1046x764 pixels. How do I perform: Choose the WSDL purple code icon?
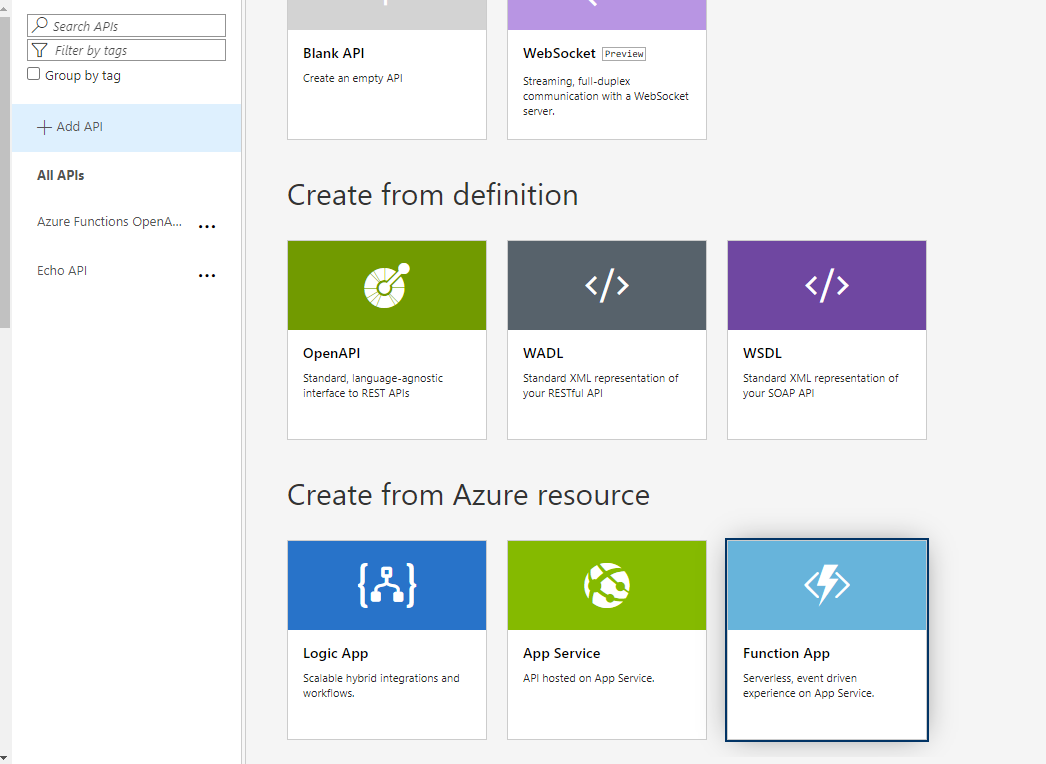827,286
